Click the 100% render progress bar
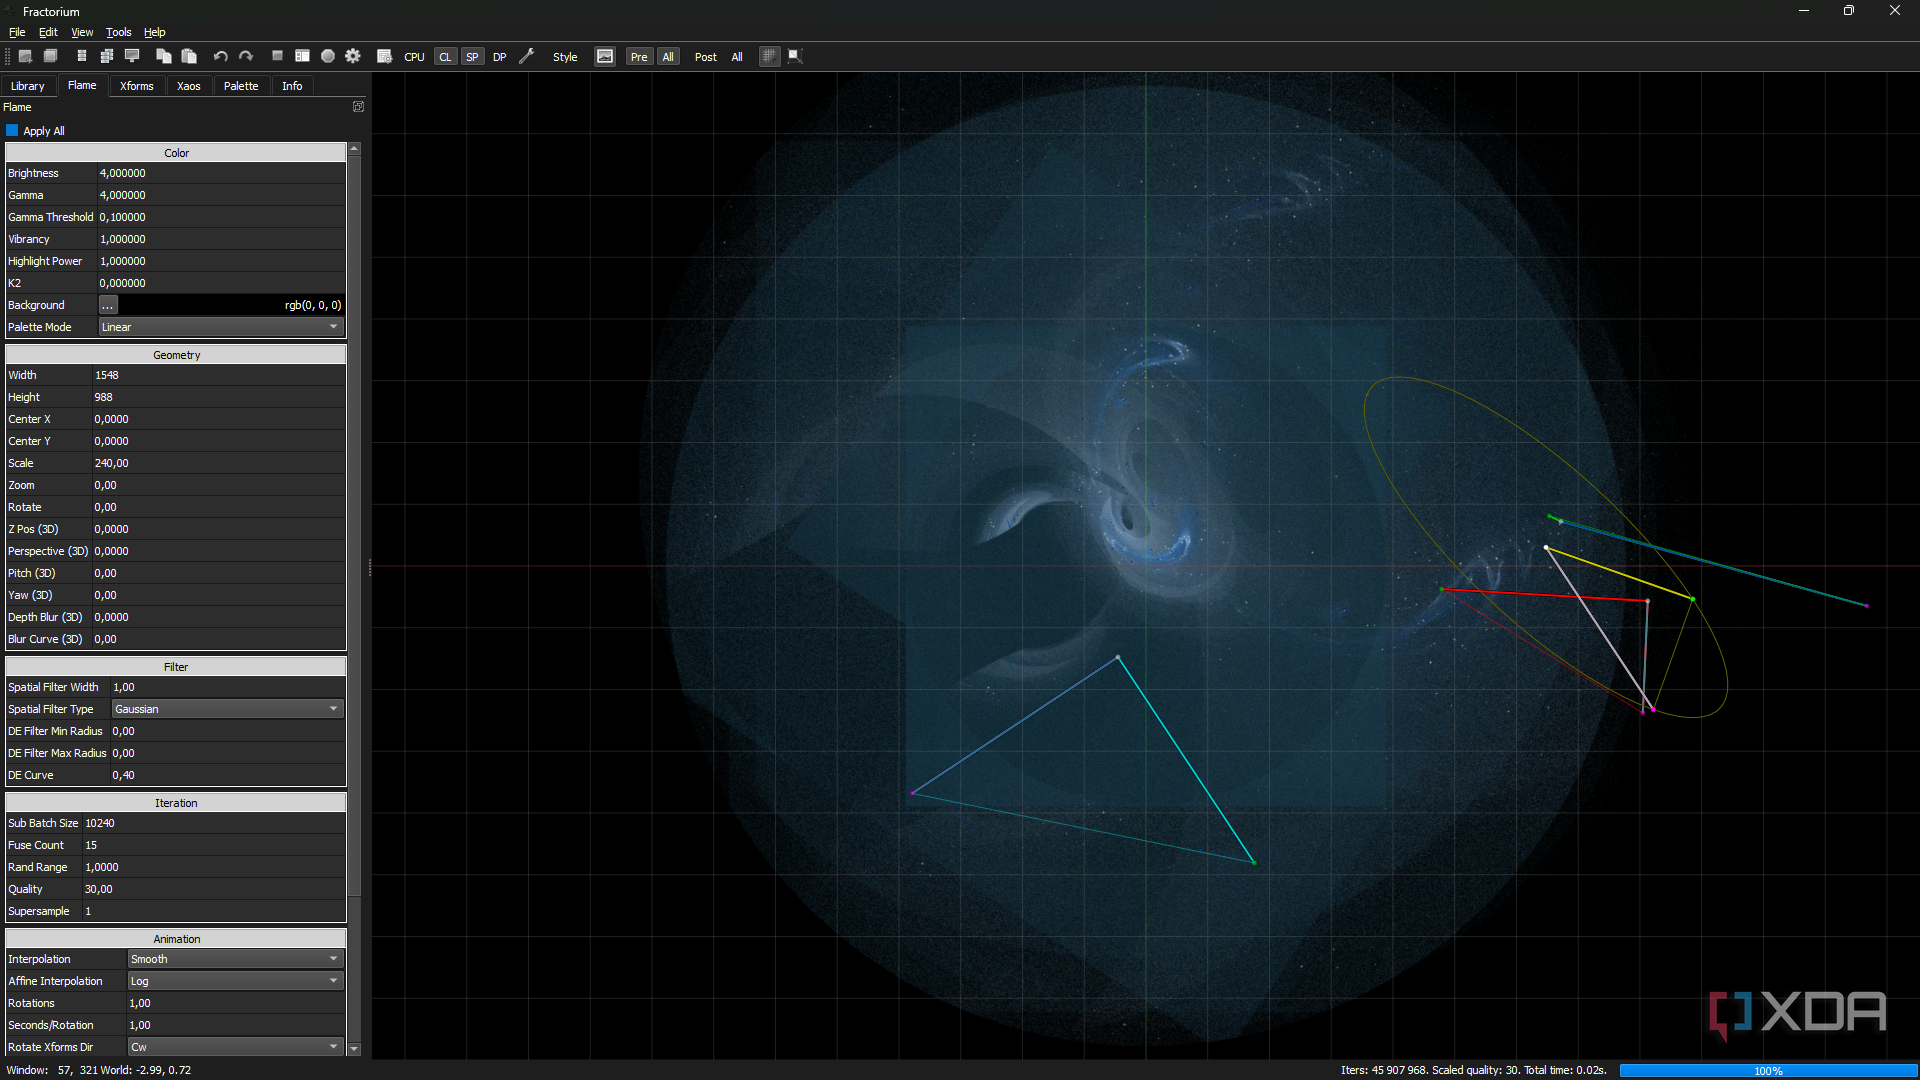This screenshot has height=1080, width=1920. tap(1767, 1070)
